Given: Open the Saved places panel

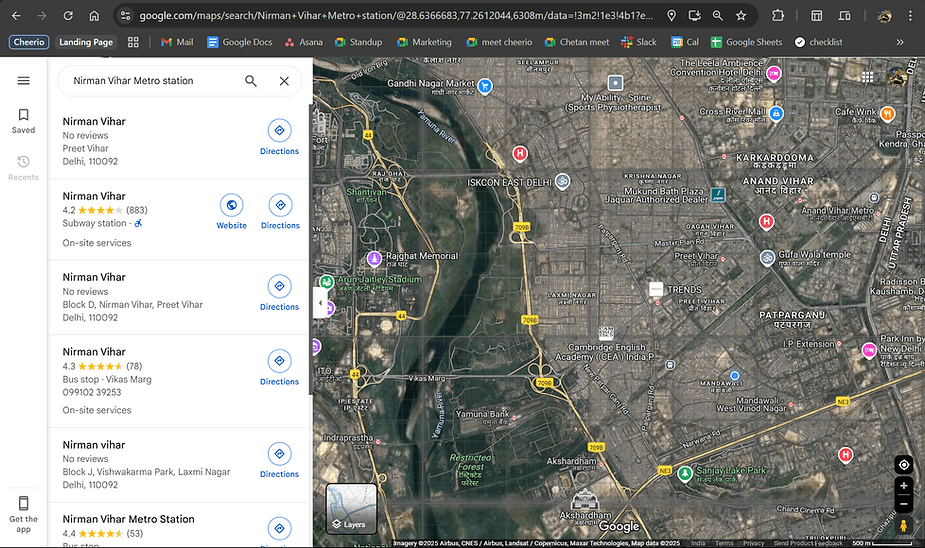Looking at the screenshot, I should point(24,121).
